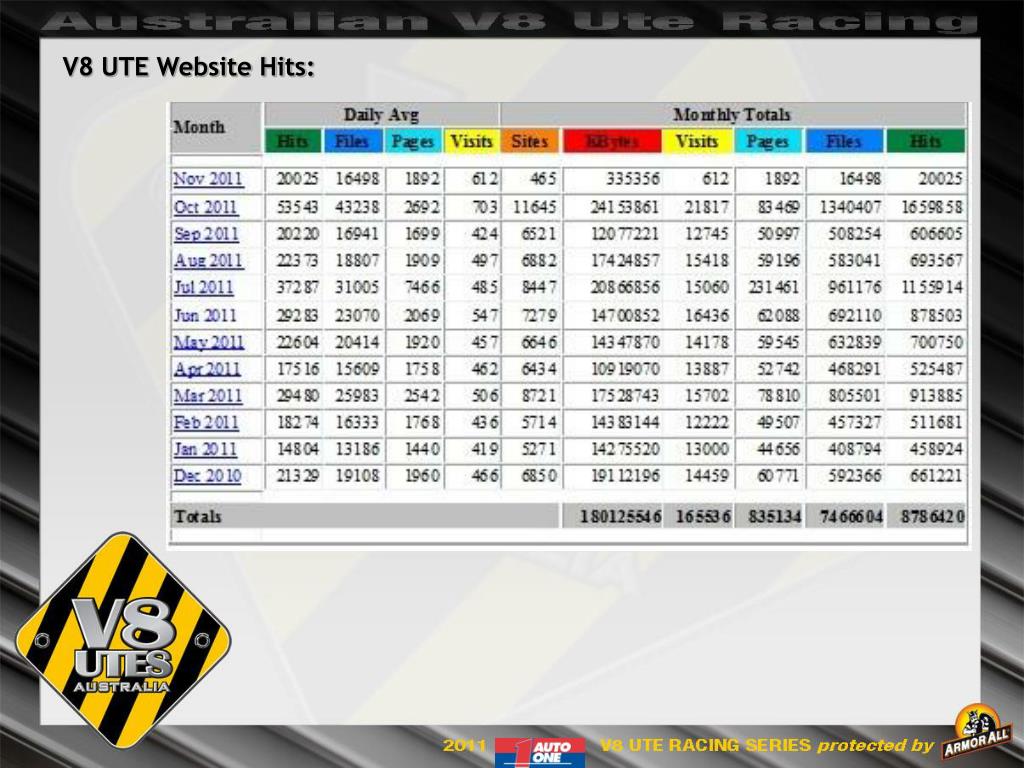Click the green Daily Avg Hits header
Image resolution: width=1024 pixels, height=768 pixels.
click(x=293, y=141)
